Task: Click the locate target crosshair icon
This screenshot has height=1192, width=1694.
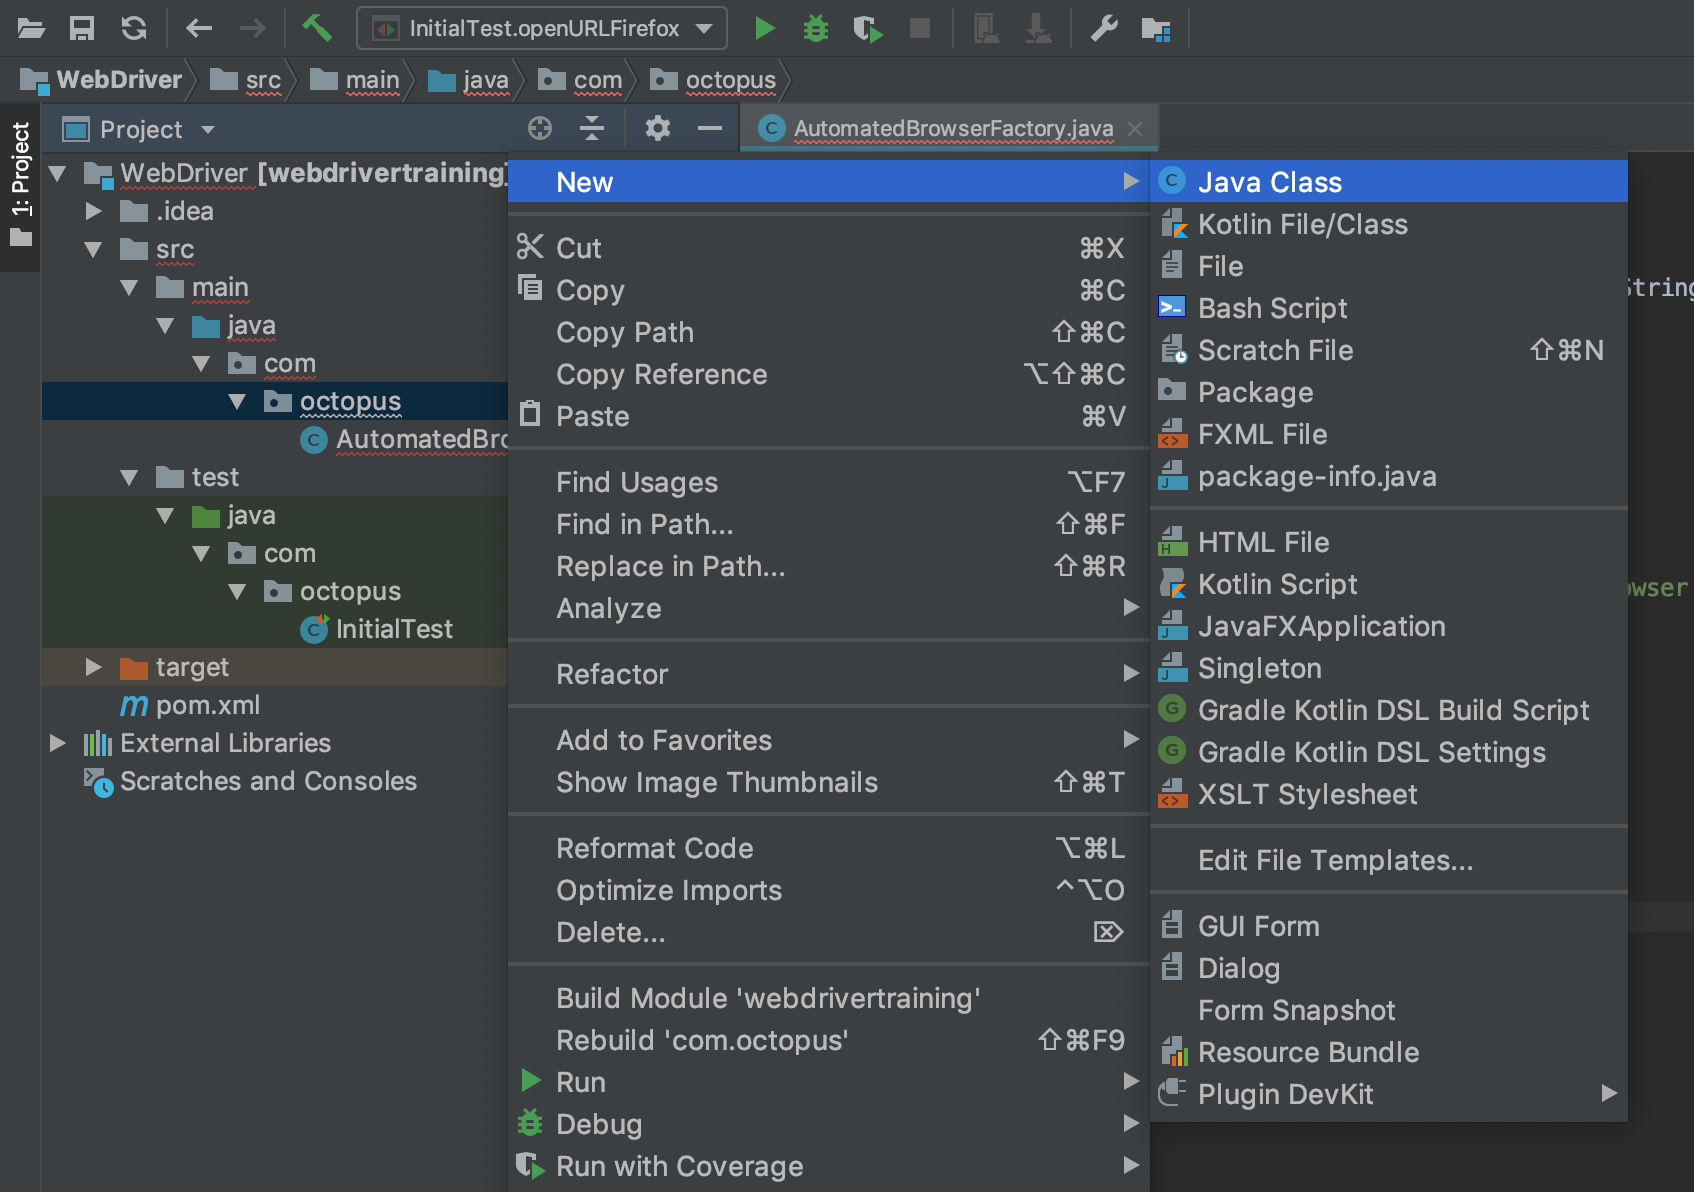Action: coord(540,128)
